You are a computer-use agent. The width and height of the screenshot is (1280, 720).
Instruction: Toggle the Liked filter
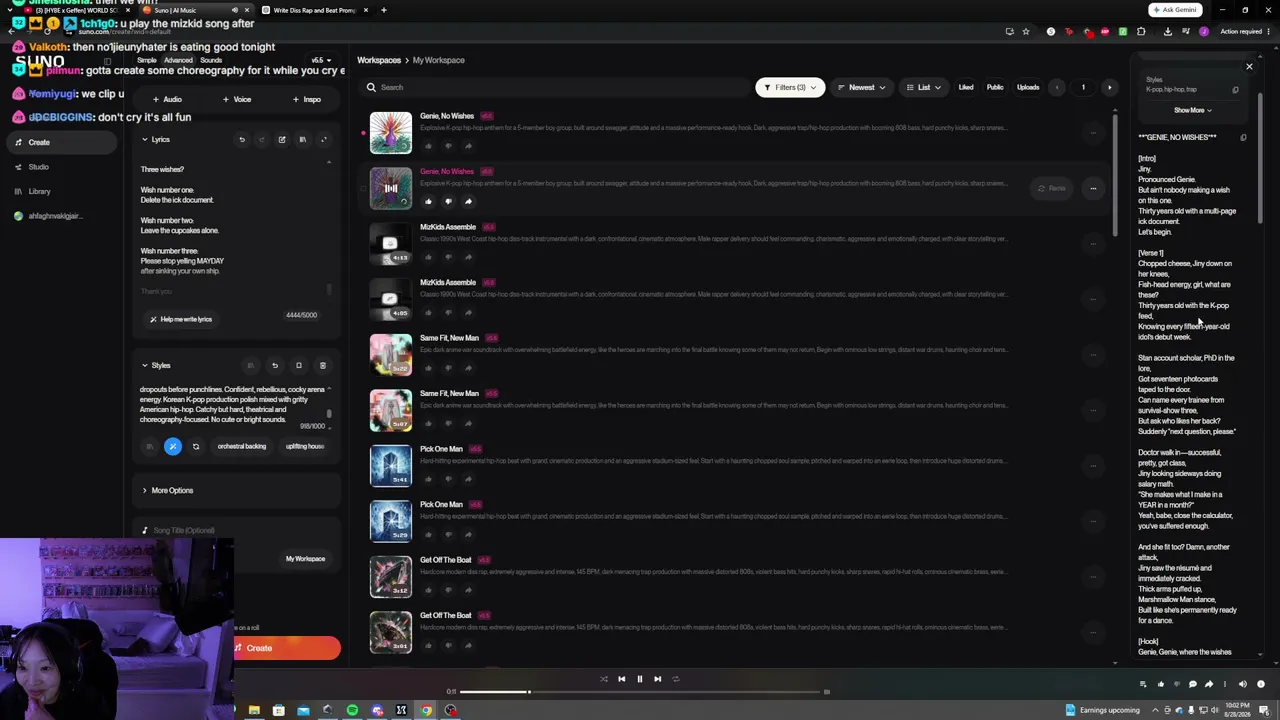tap(966, 87)
